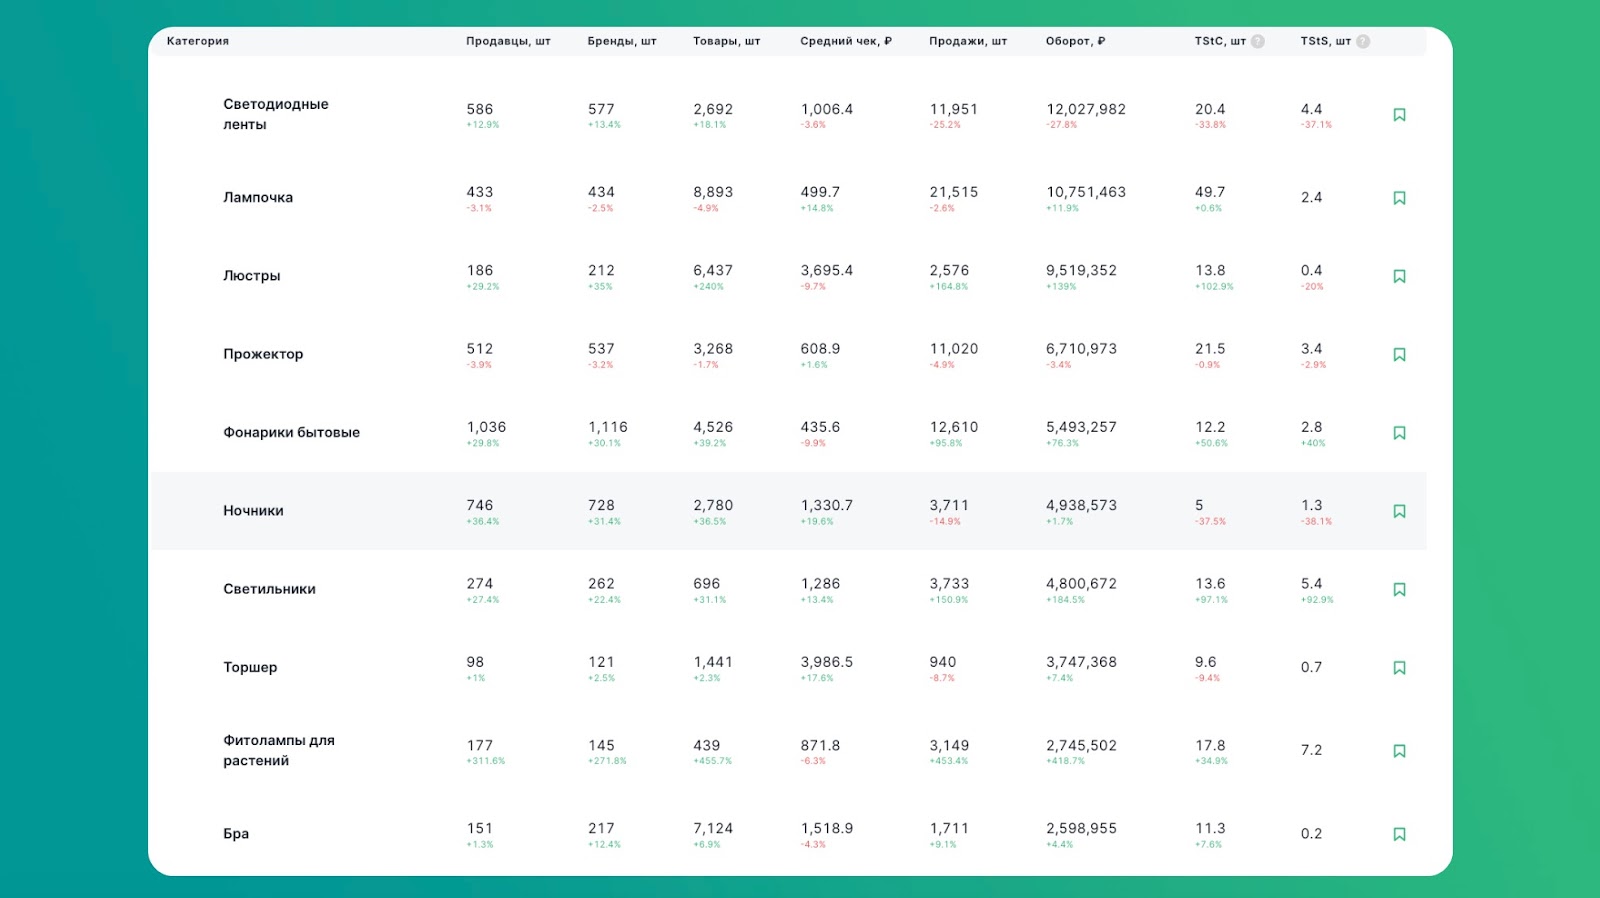Bookmark the Светильники category row

[x=1399, y=589]
